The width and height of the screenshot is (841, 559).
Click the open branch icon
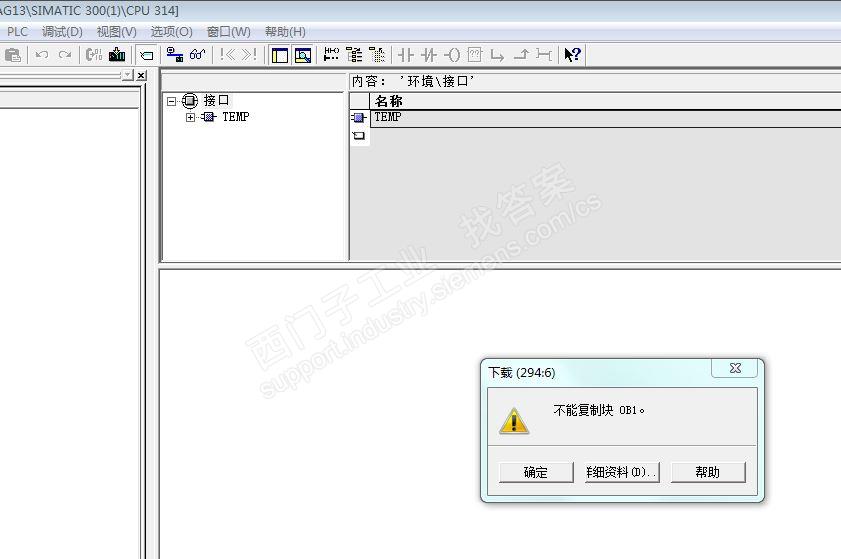[x=497, y=55]
